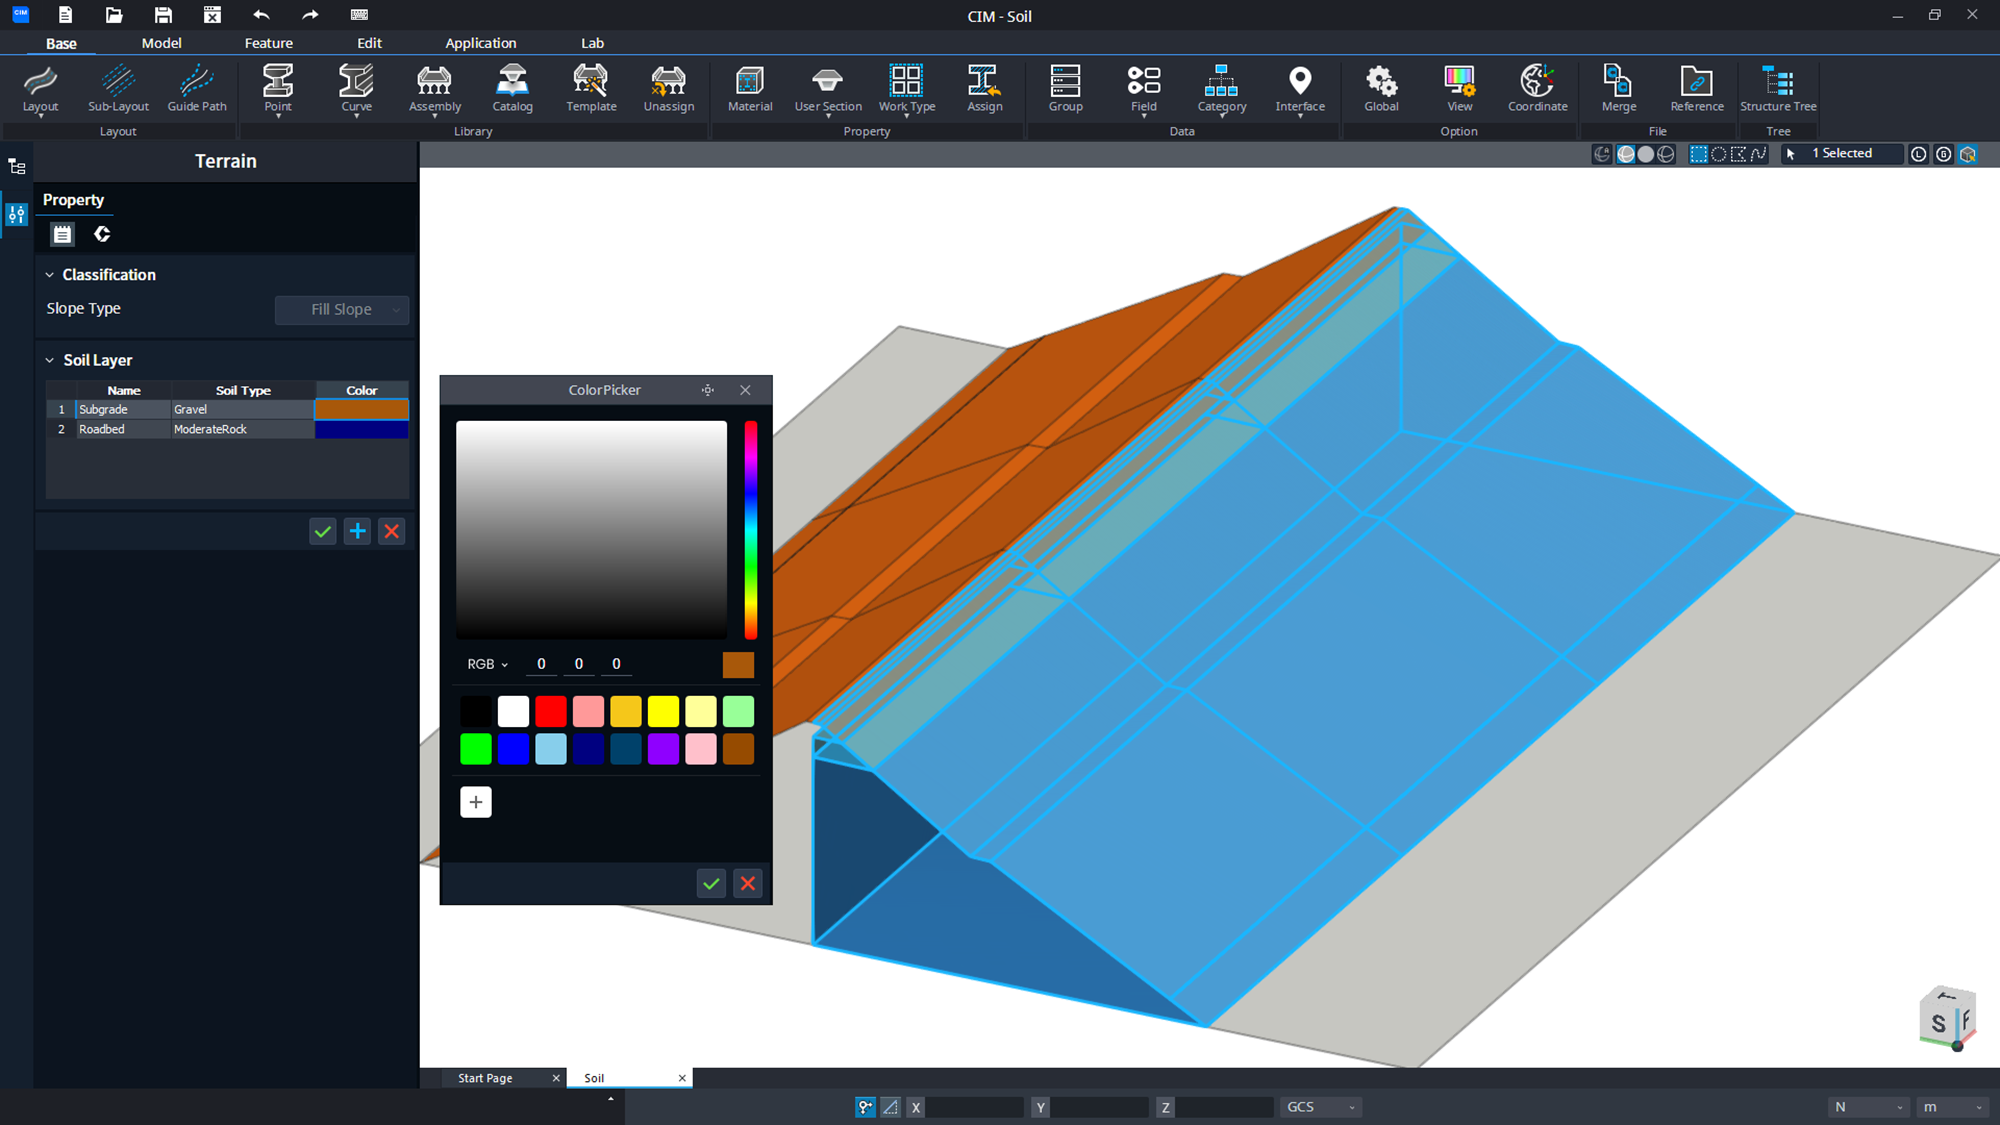Open the m length unit dropdown
2000x1125 pixels.
tap(1952, 1107)
